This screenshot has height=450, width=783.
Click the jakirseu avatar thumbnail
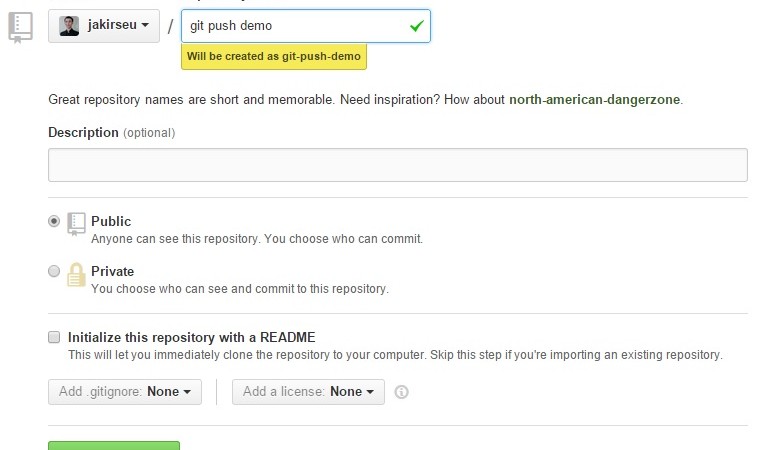tap(69, 26)
